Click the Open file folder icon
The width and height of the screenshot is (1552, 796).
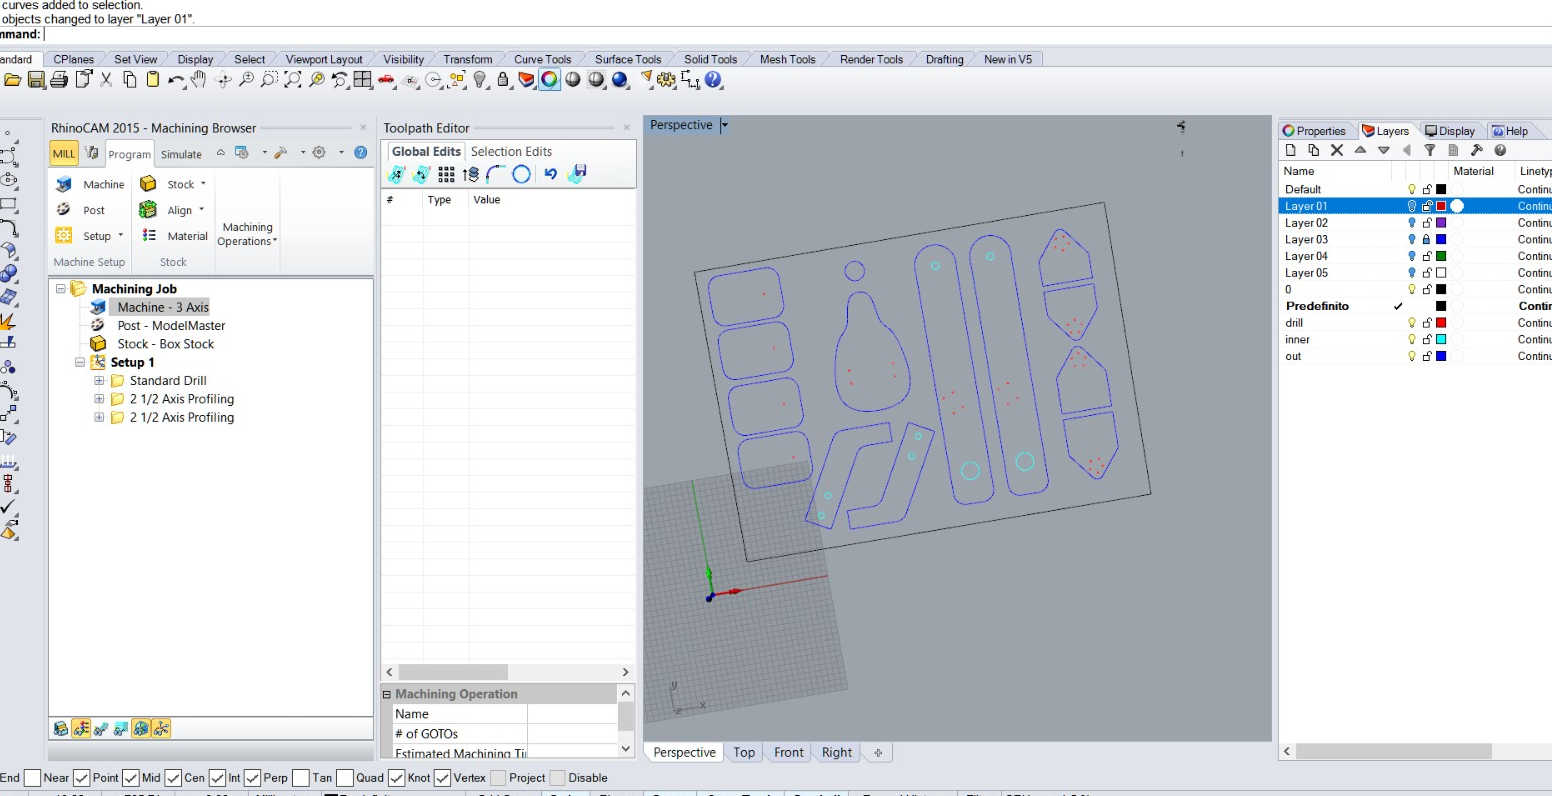click(12, 80)
